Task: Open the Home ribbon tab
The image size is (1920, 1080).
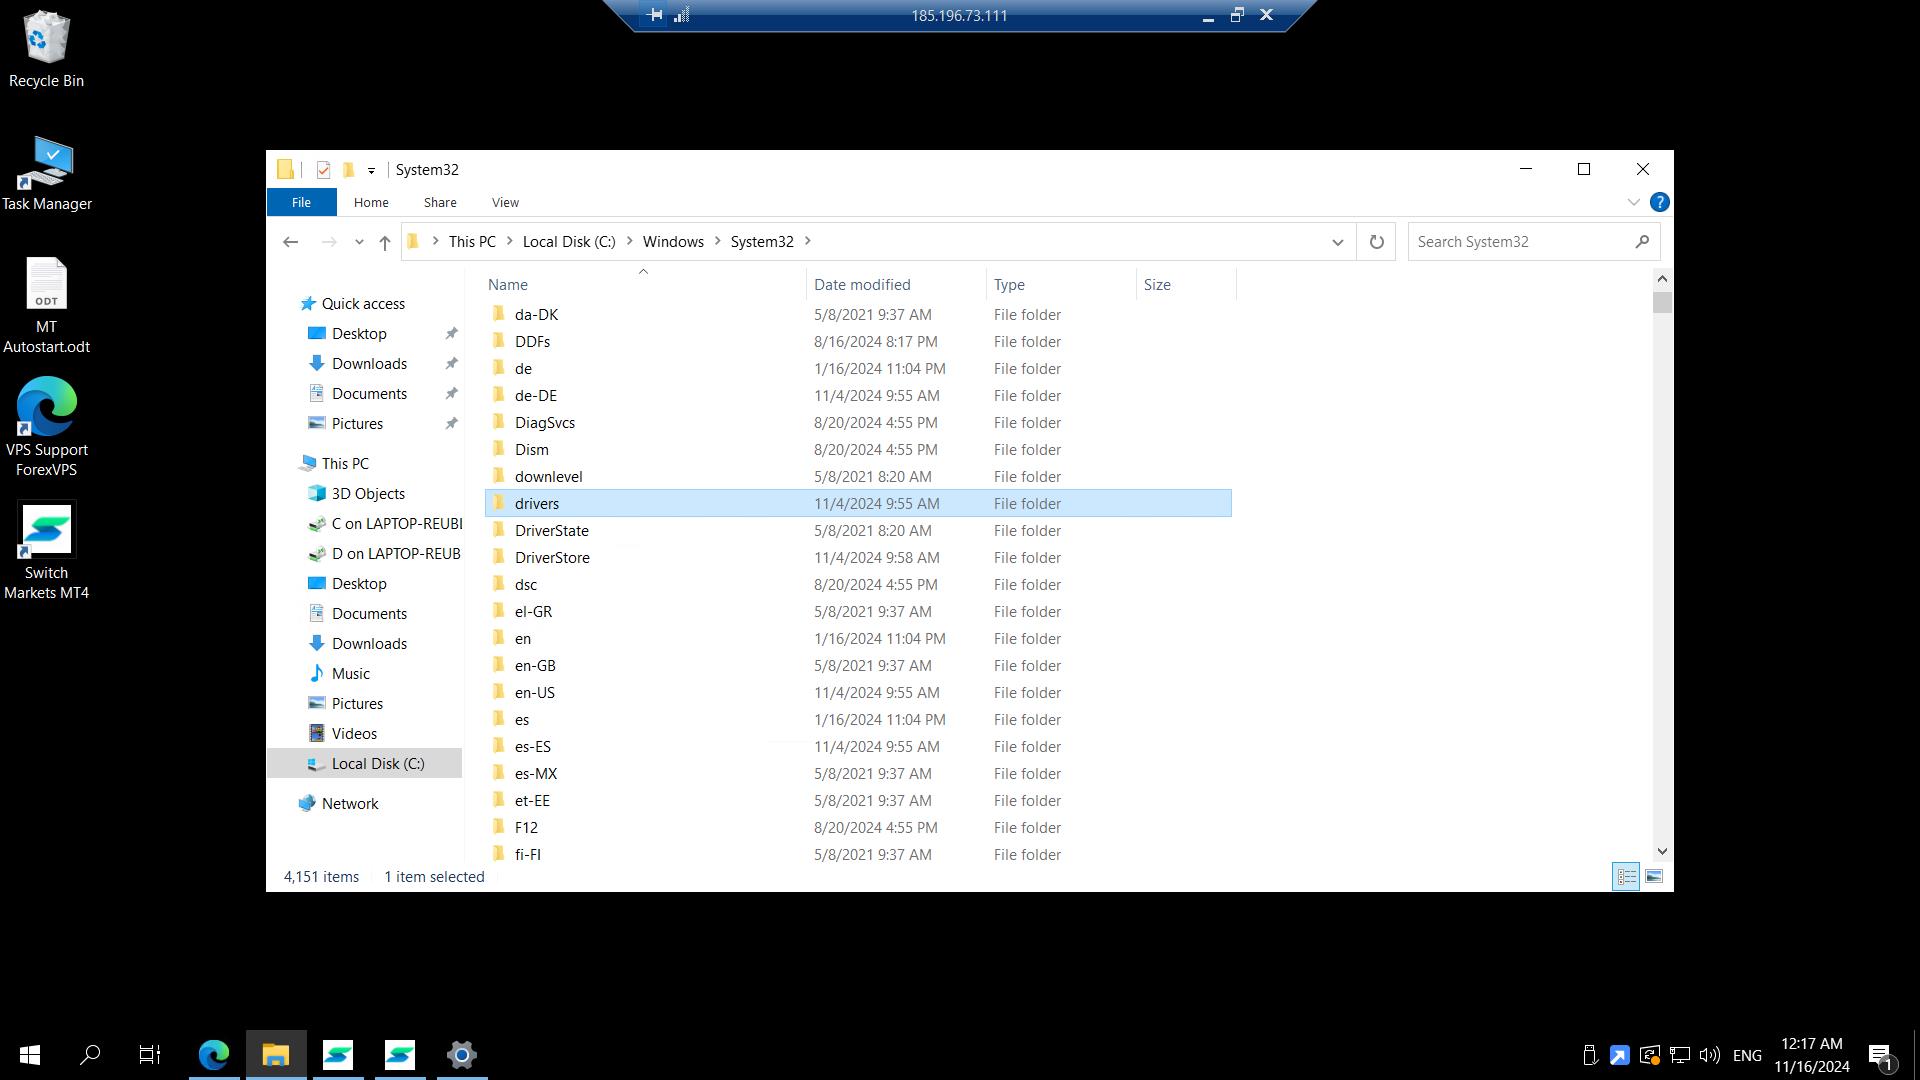Action: coord(371,202)
